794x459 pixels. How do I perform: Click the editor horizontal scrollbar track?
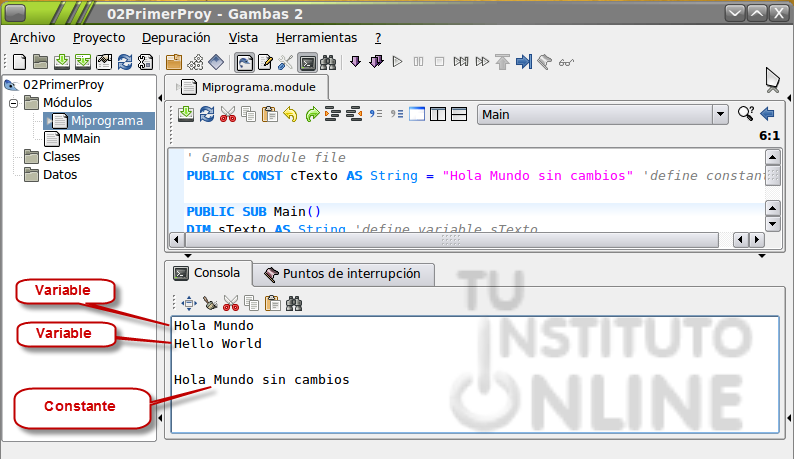450,240
